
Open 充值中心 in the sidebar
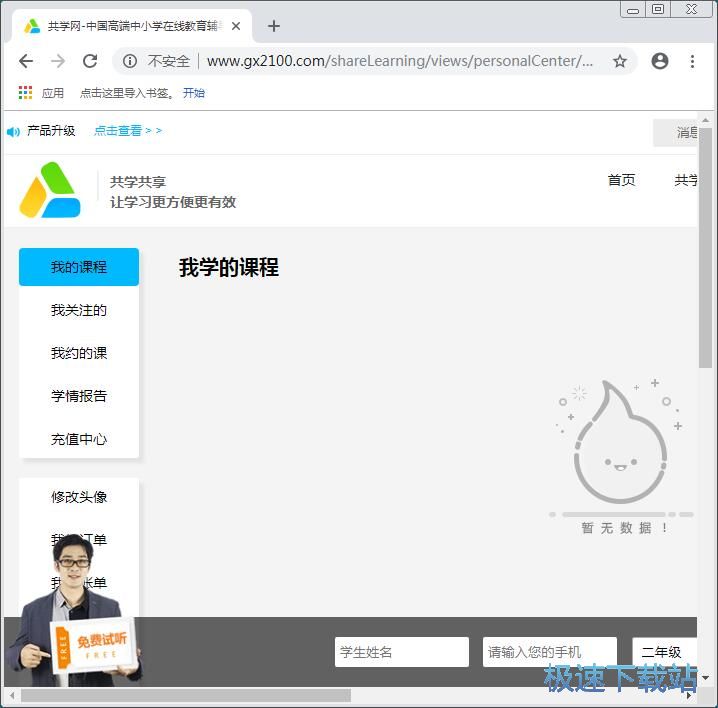(x=79, y=439)
